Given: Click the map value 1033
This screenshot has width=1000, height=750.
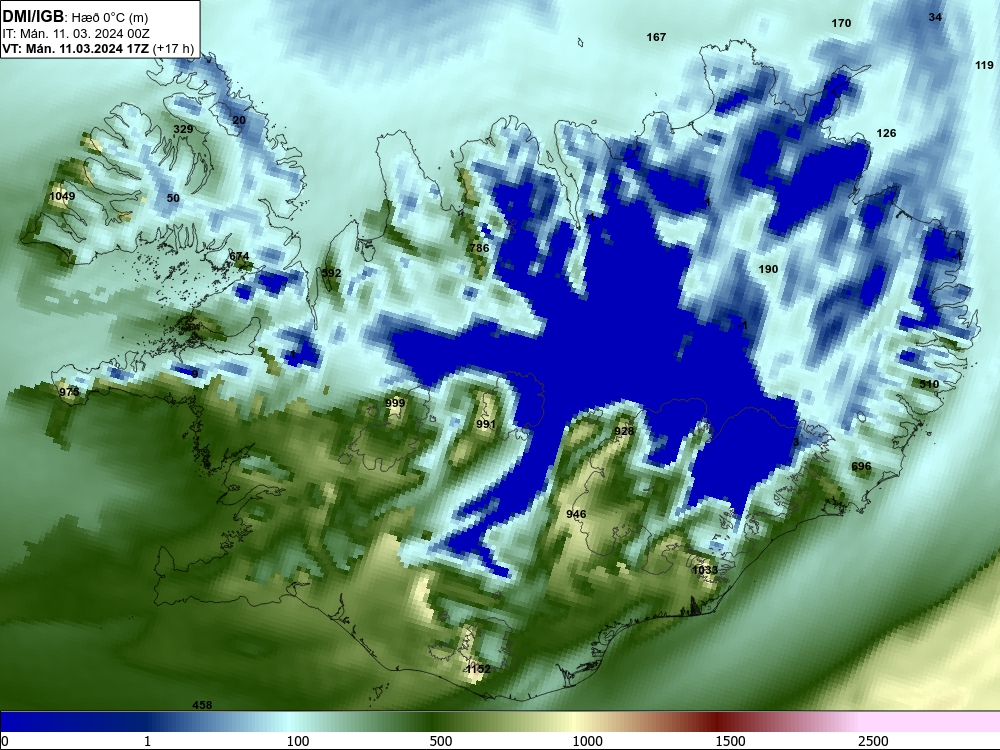Looking at the screenshot, I should (705, 570).
